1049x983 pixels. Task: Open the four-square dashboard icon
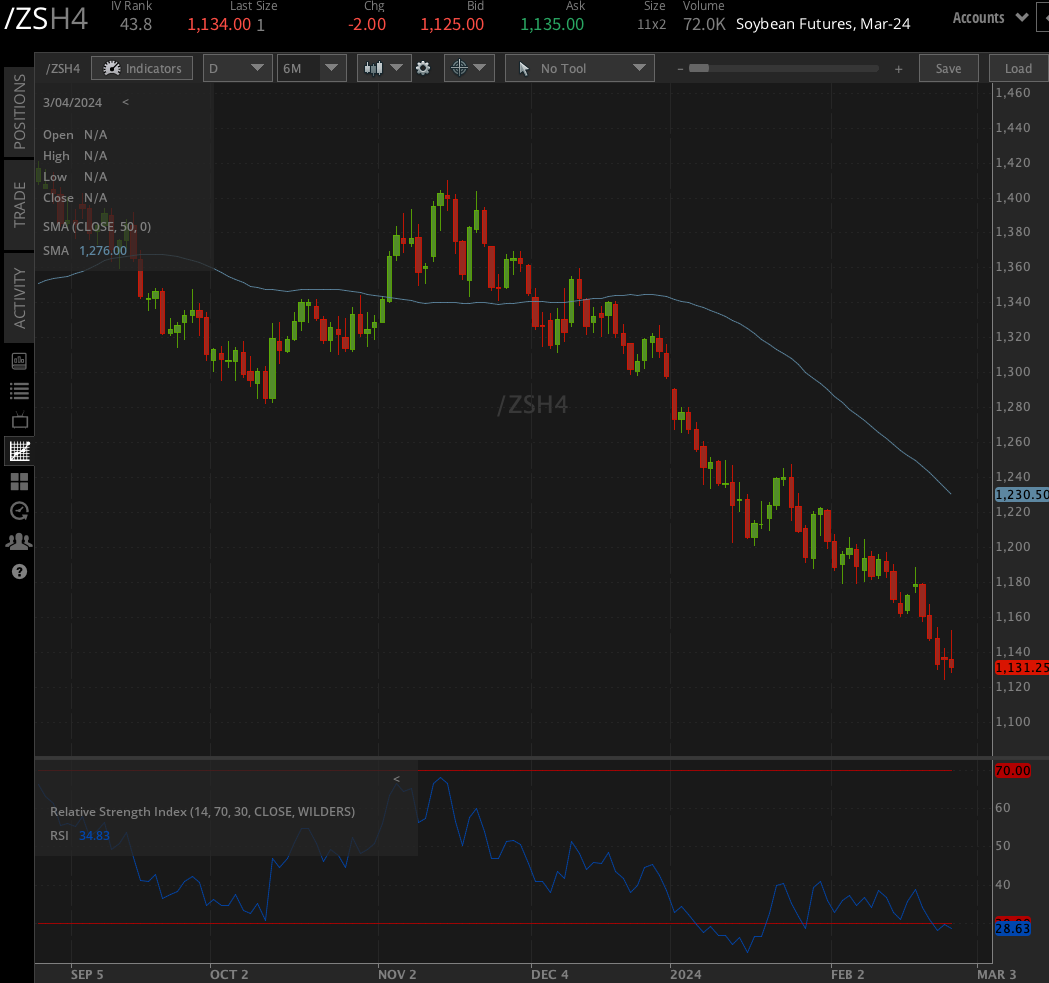click(x=19, y=482)
